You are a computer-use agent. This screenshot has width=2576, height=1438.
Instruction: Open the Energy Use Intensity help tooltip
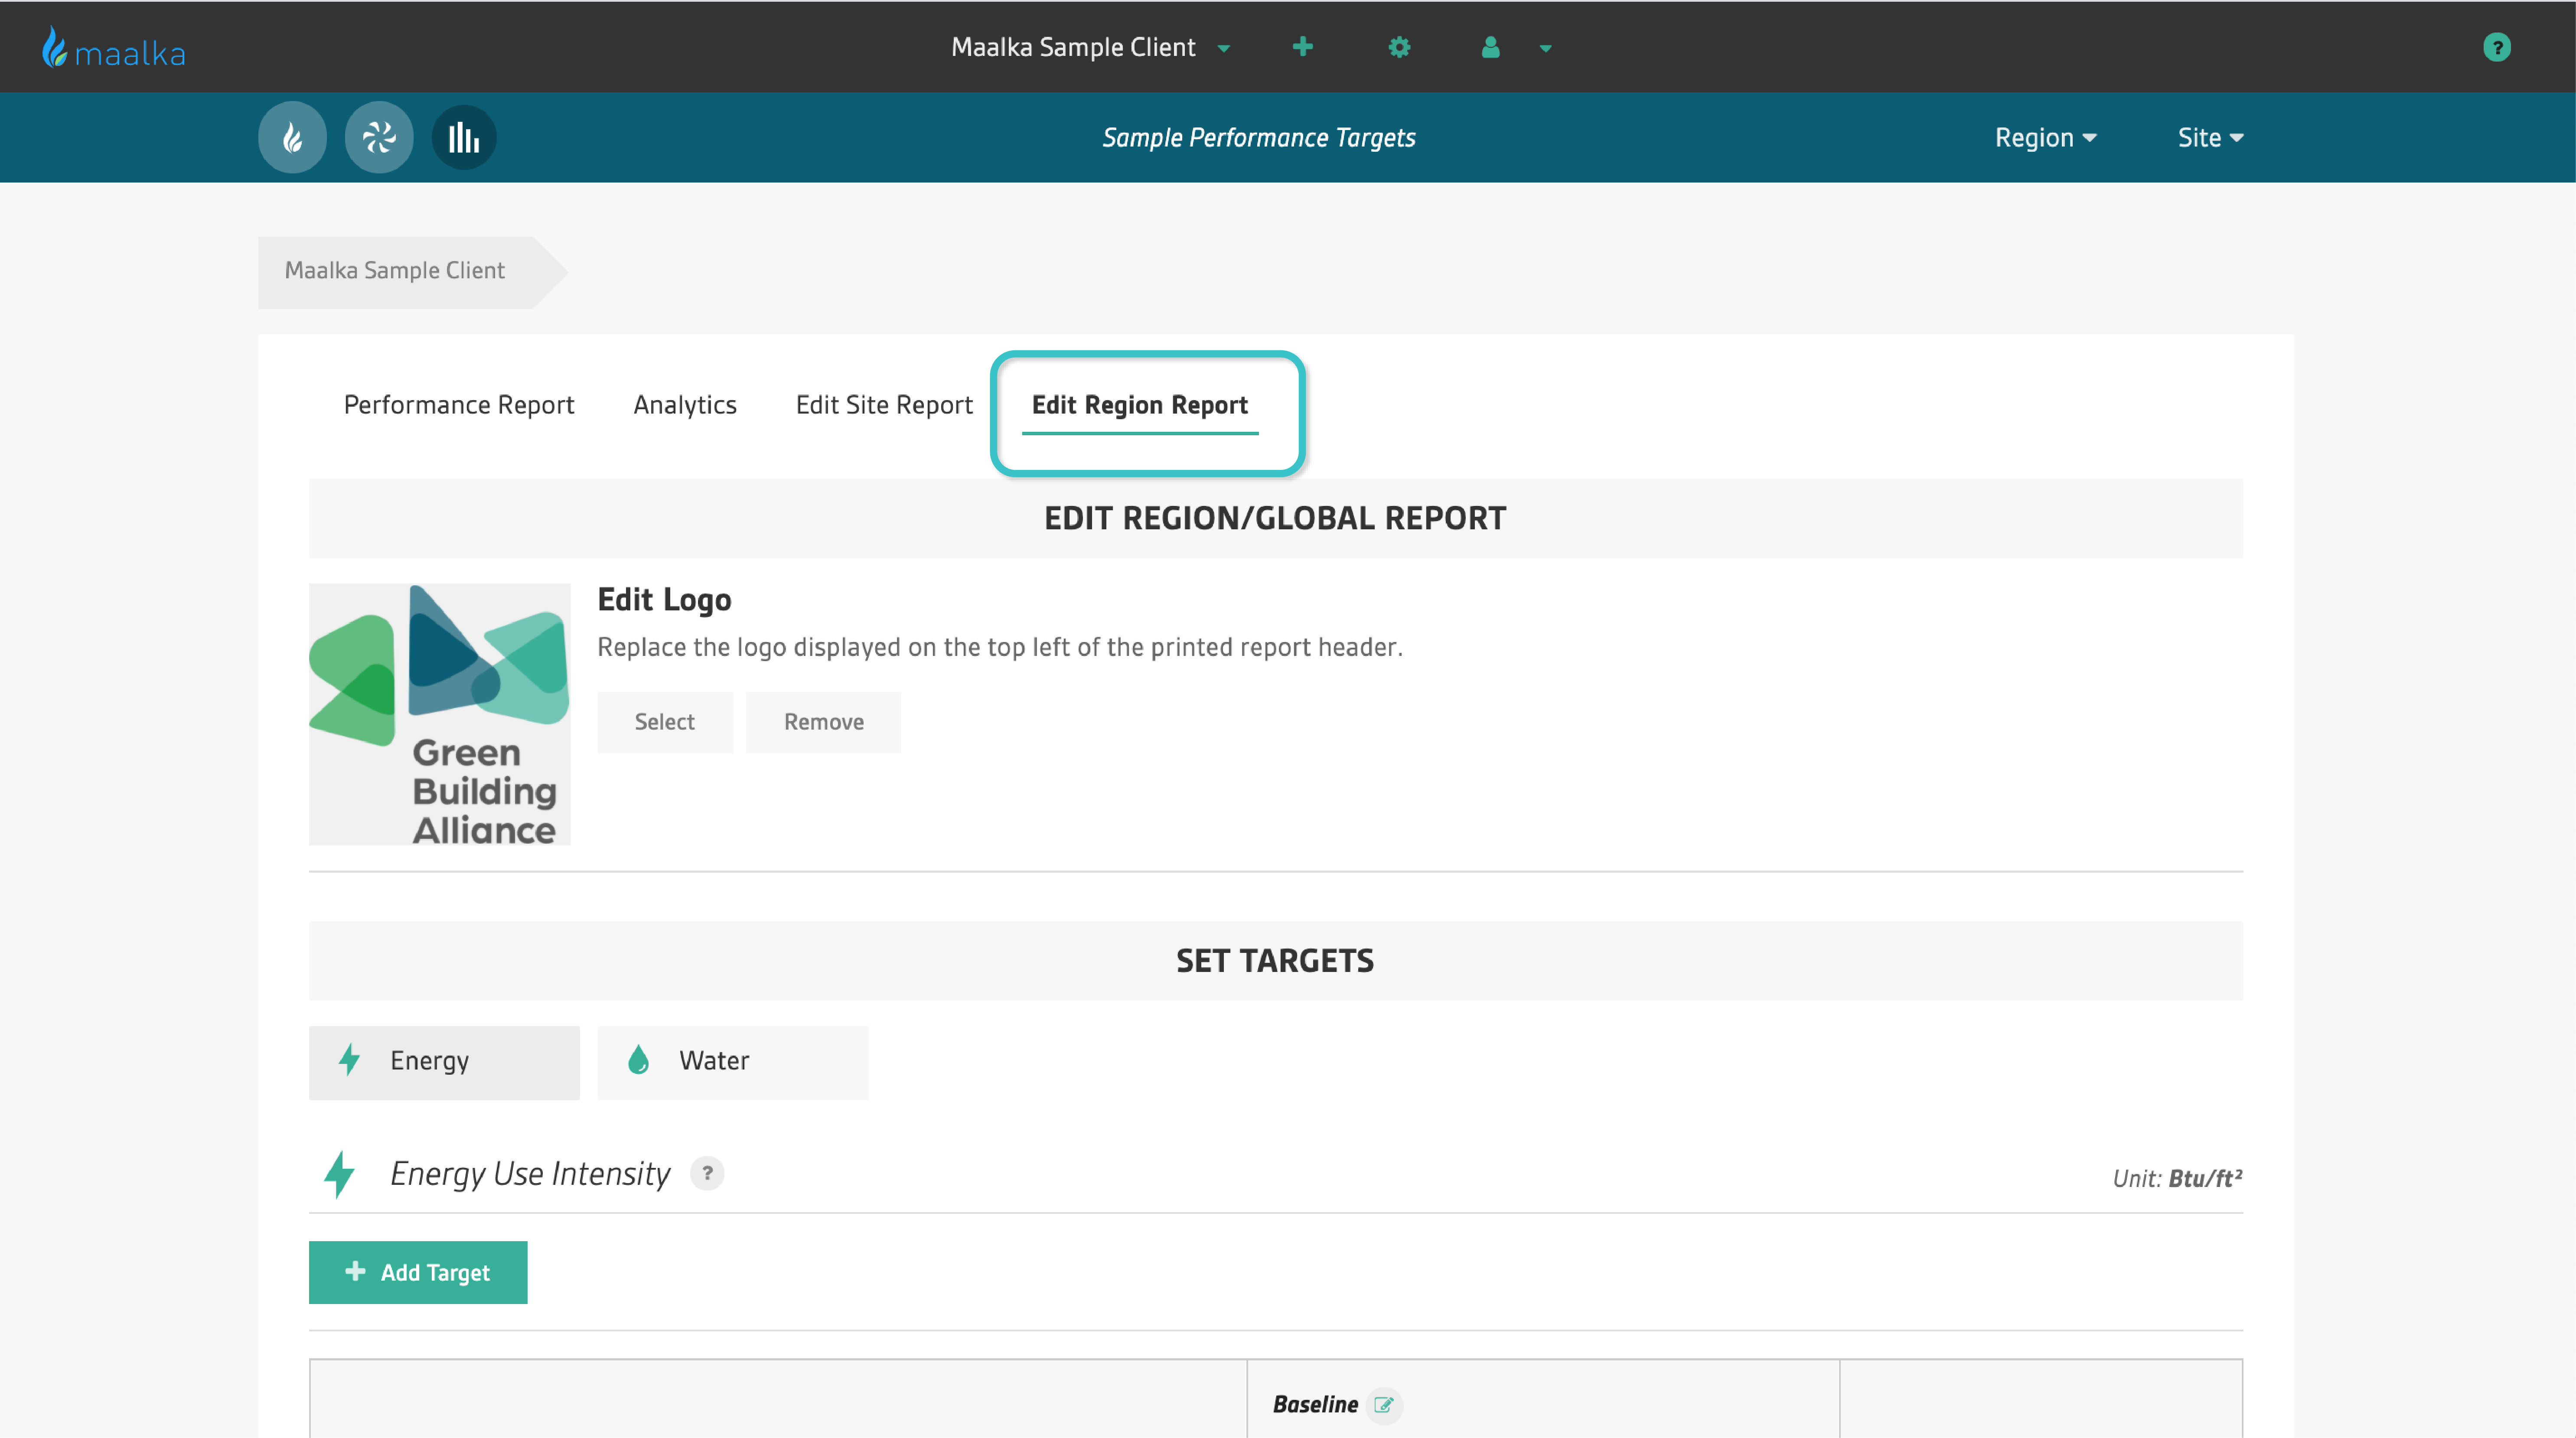707,1173
